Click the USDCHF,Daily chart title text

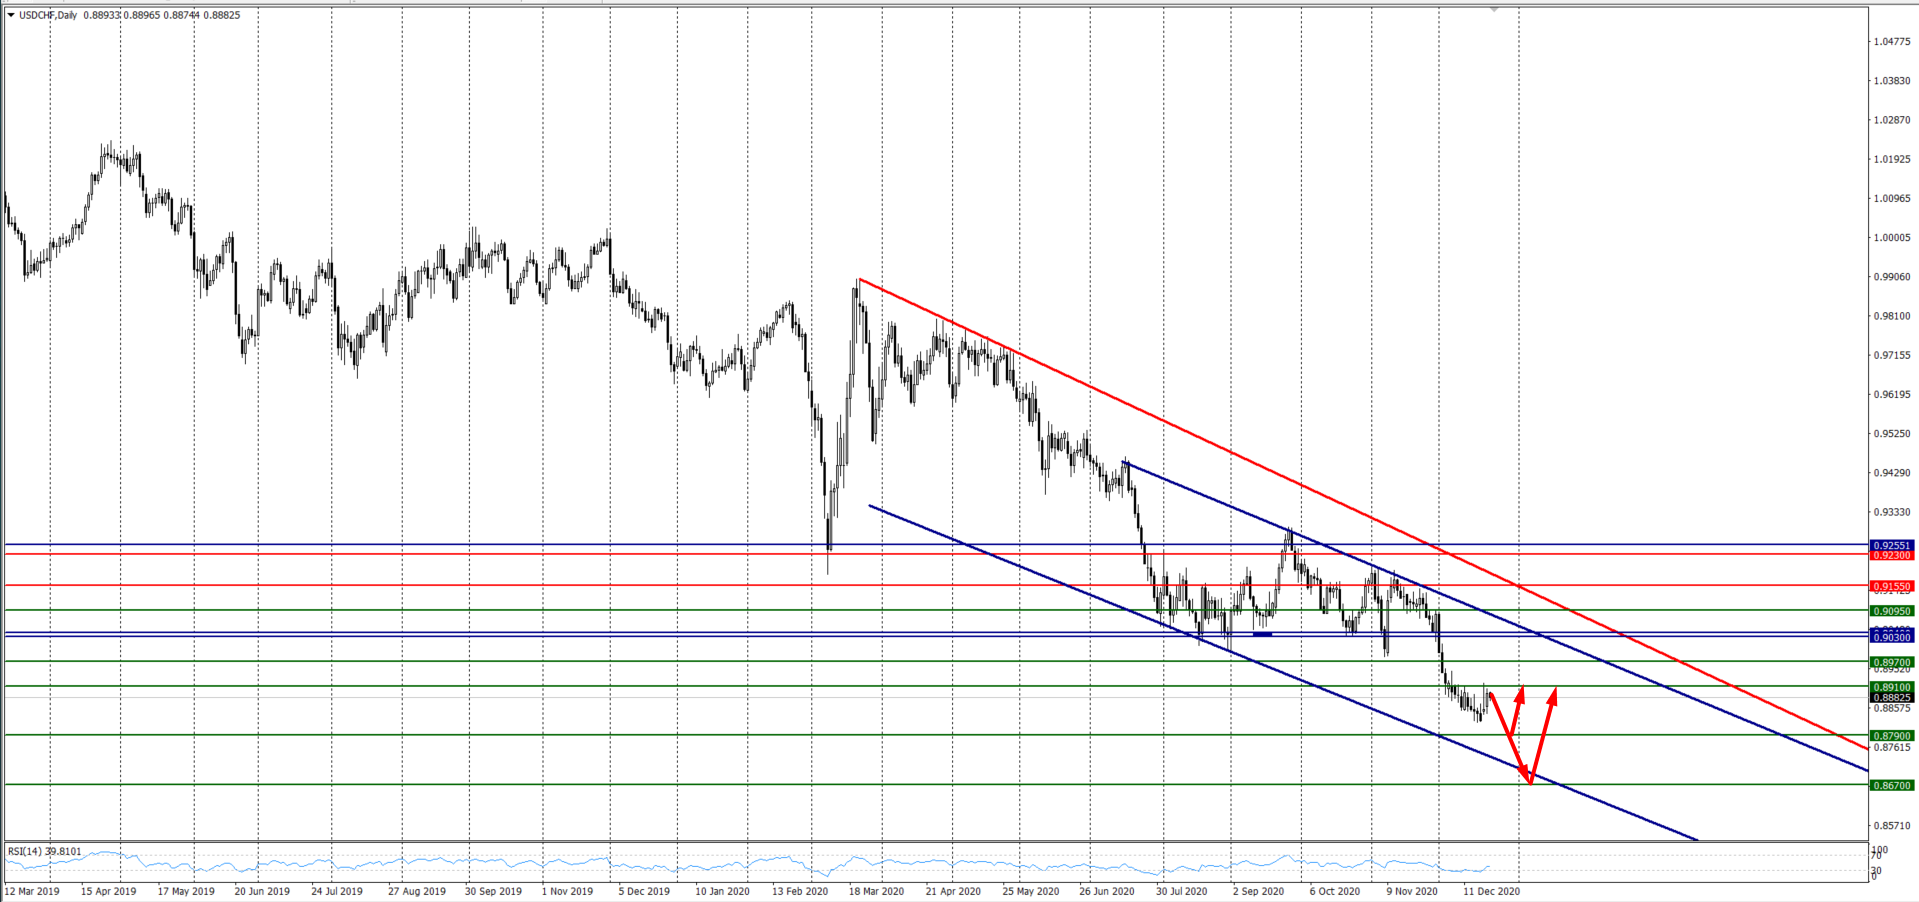(x=48, y=15)
